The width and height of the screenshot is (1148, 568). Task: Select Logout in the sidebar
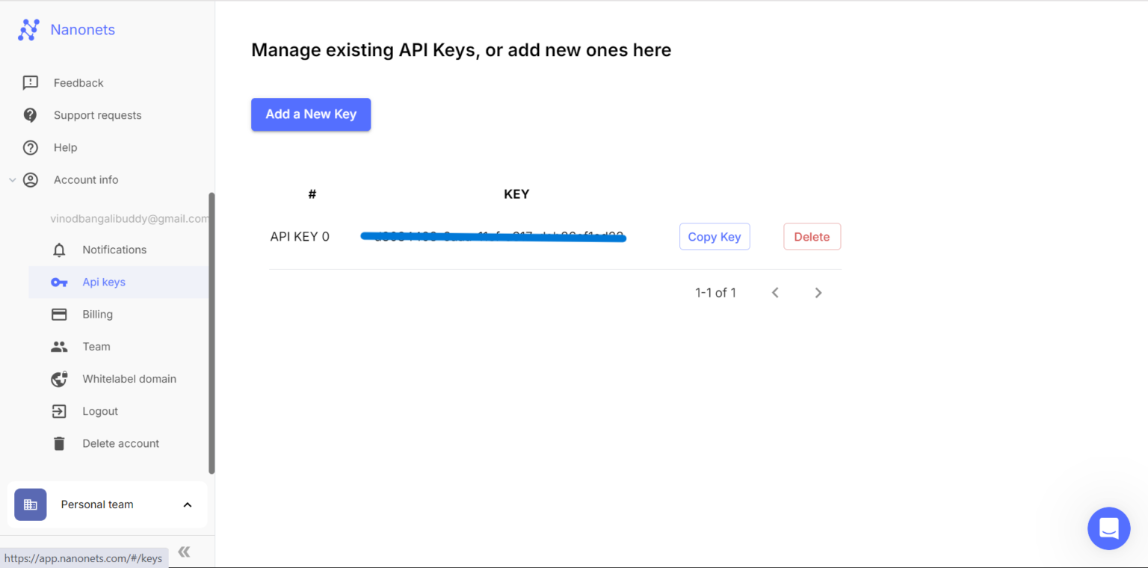pos(100,411)
